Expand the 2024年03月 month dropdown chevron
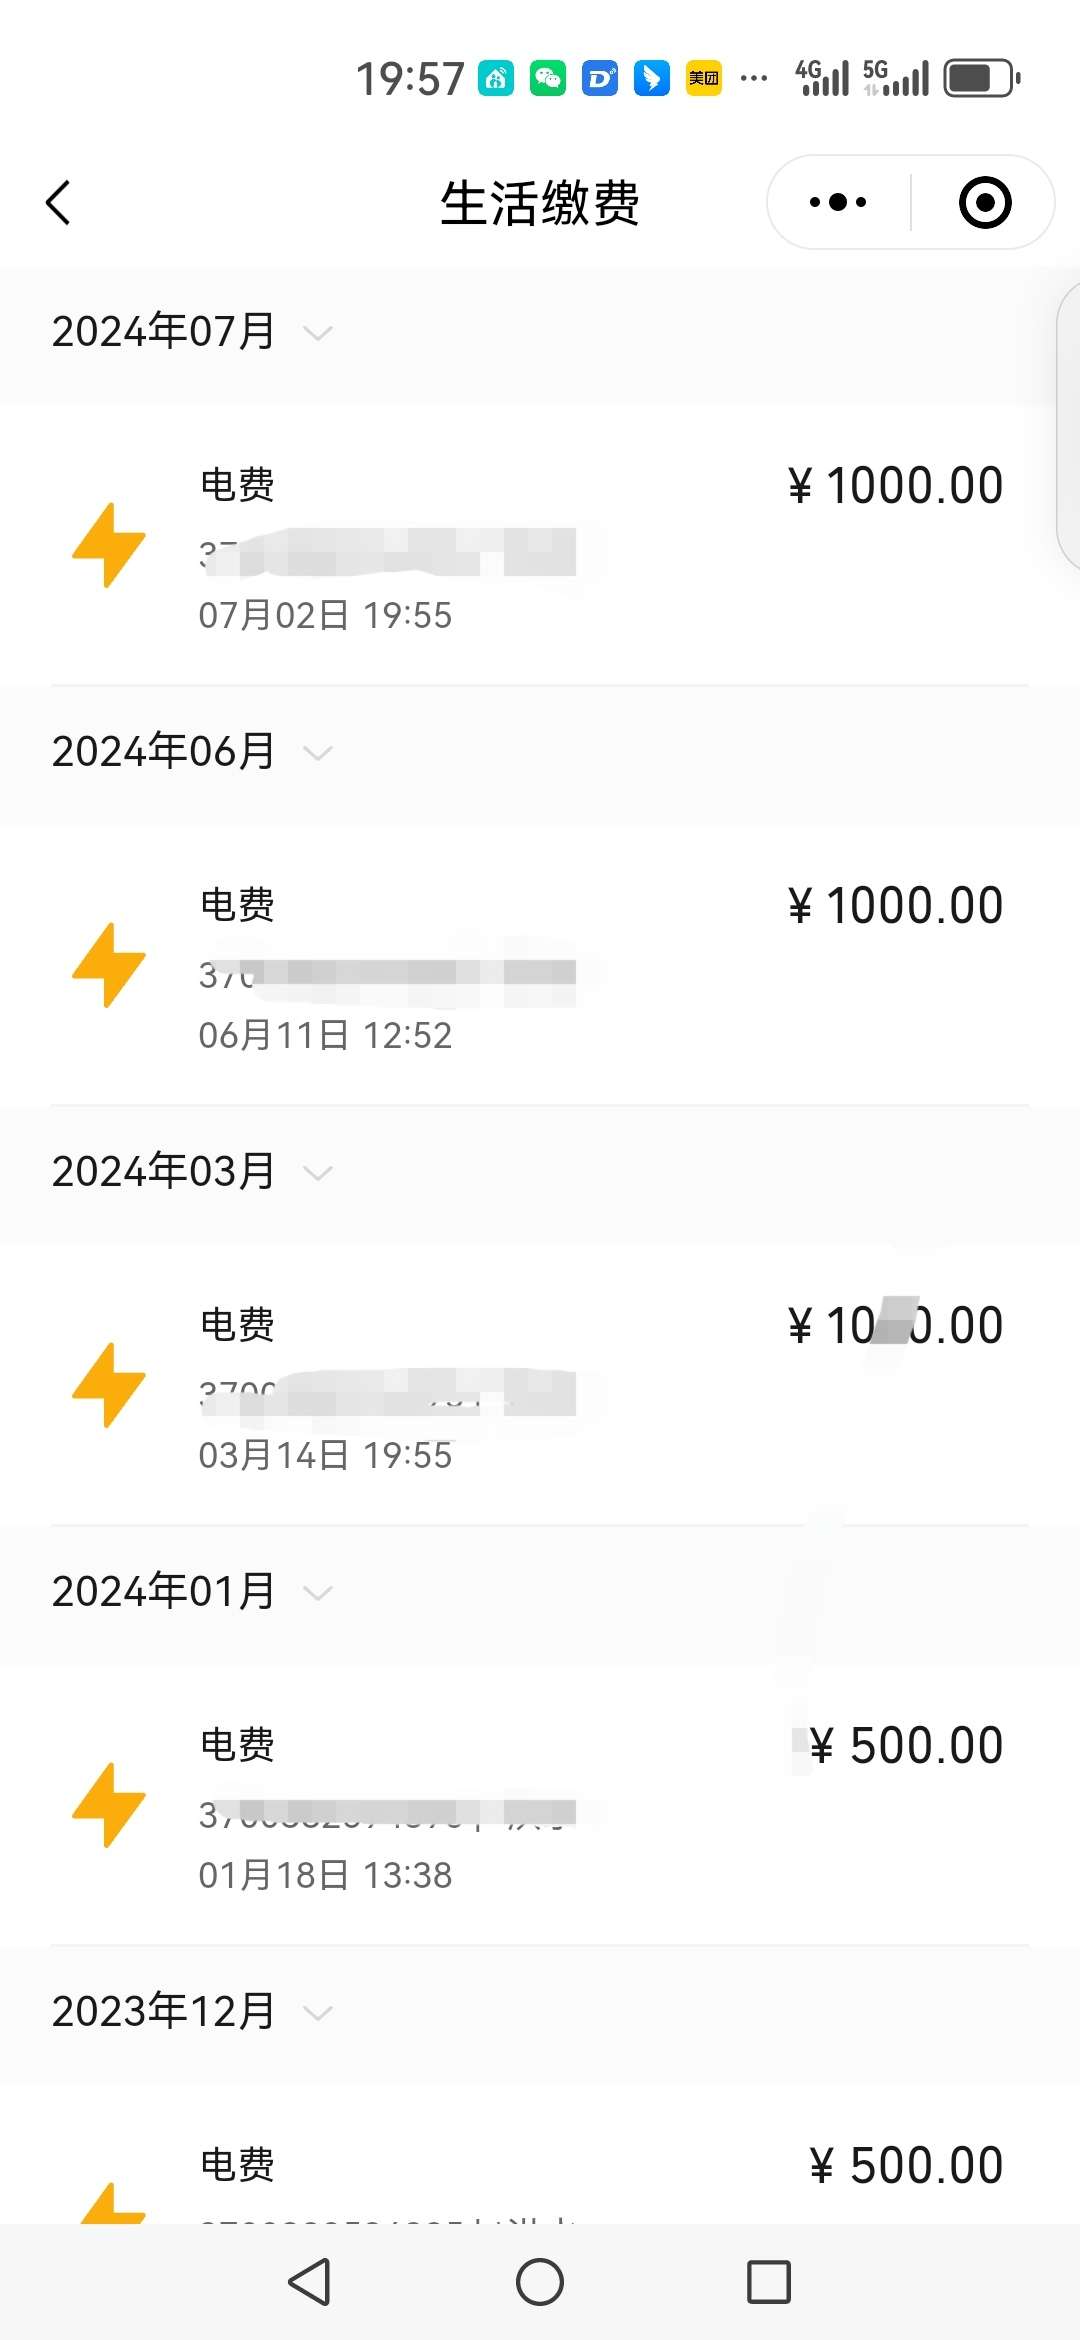Image resolution: width=1080 pixels, height=2340 pixels. (317, 1173)
